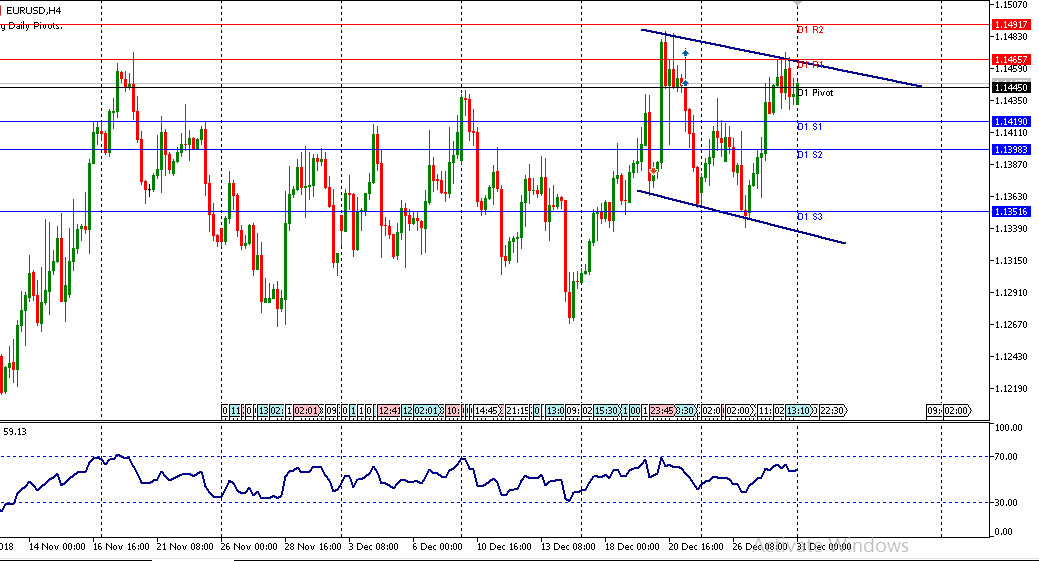The width and height of the screenshot is (1039, 561).
Task: Click the RSI value 59.13 label
Action: click(x=14, y=433)
